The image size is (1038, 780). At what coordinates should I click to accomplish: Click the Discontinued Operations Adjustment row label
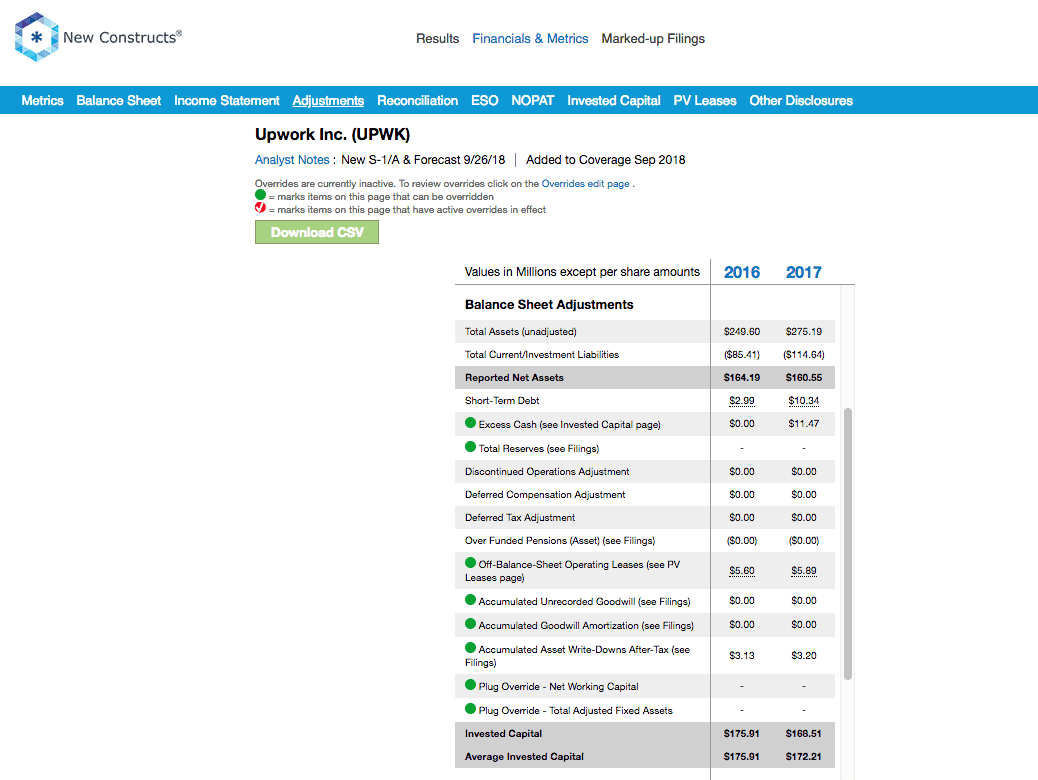click(547, 471)
